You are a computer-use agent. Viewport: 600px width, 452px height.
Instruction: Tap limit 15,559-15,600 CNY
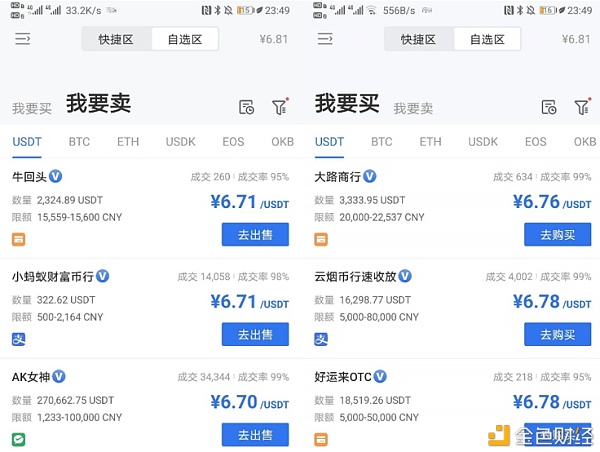tap(80, 217)
